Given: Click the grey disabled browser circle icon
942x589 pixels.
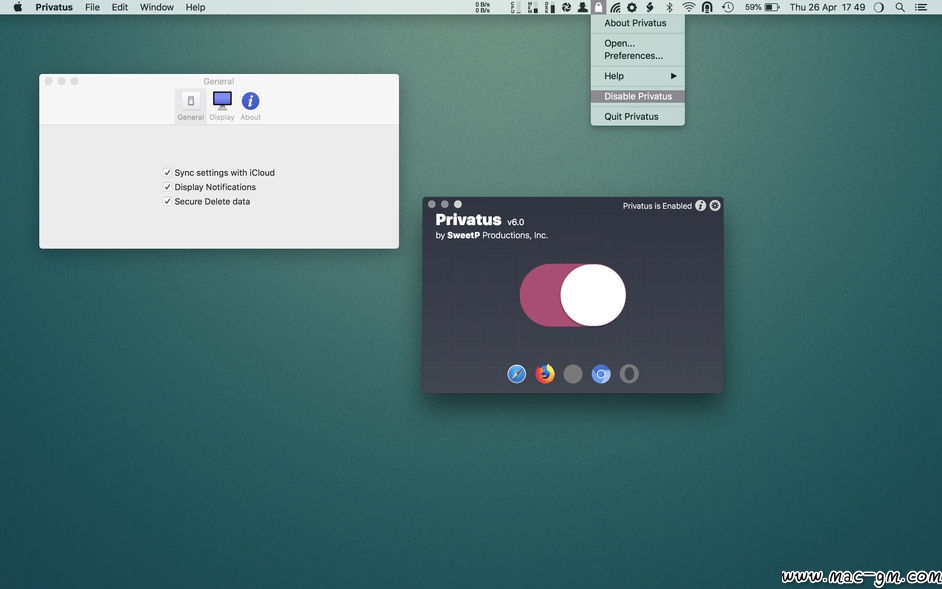Looking at the screenshot, I should 573,374.
